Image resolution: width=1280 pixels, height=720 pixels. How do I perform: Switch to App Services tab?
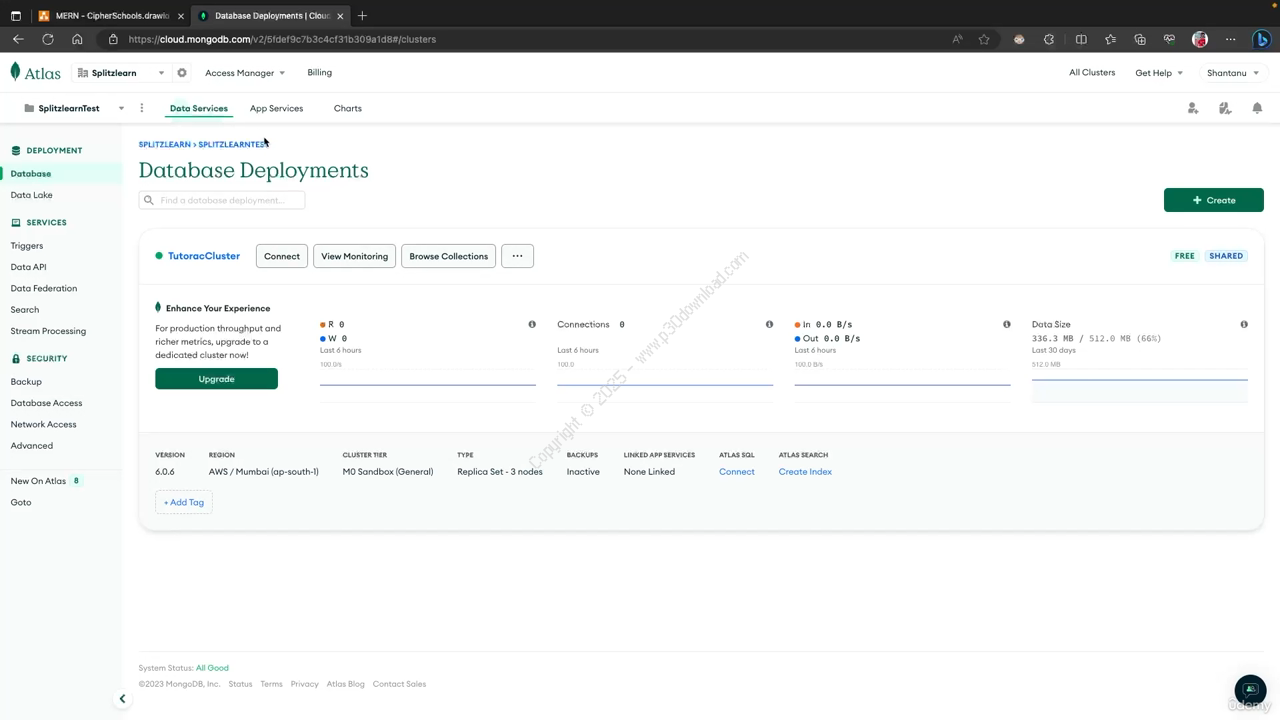tap(276, 108)
